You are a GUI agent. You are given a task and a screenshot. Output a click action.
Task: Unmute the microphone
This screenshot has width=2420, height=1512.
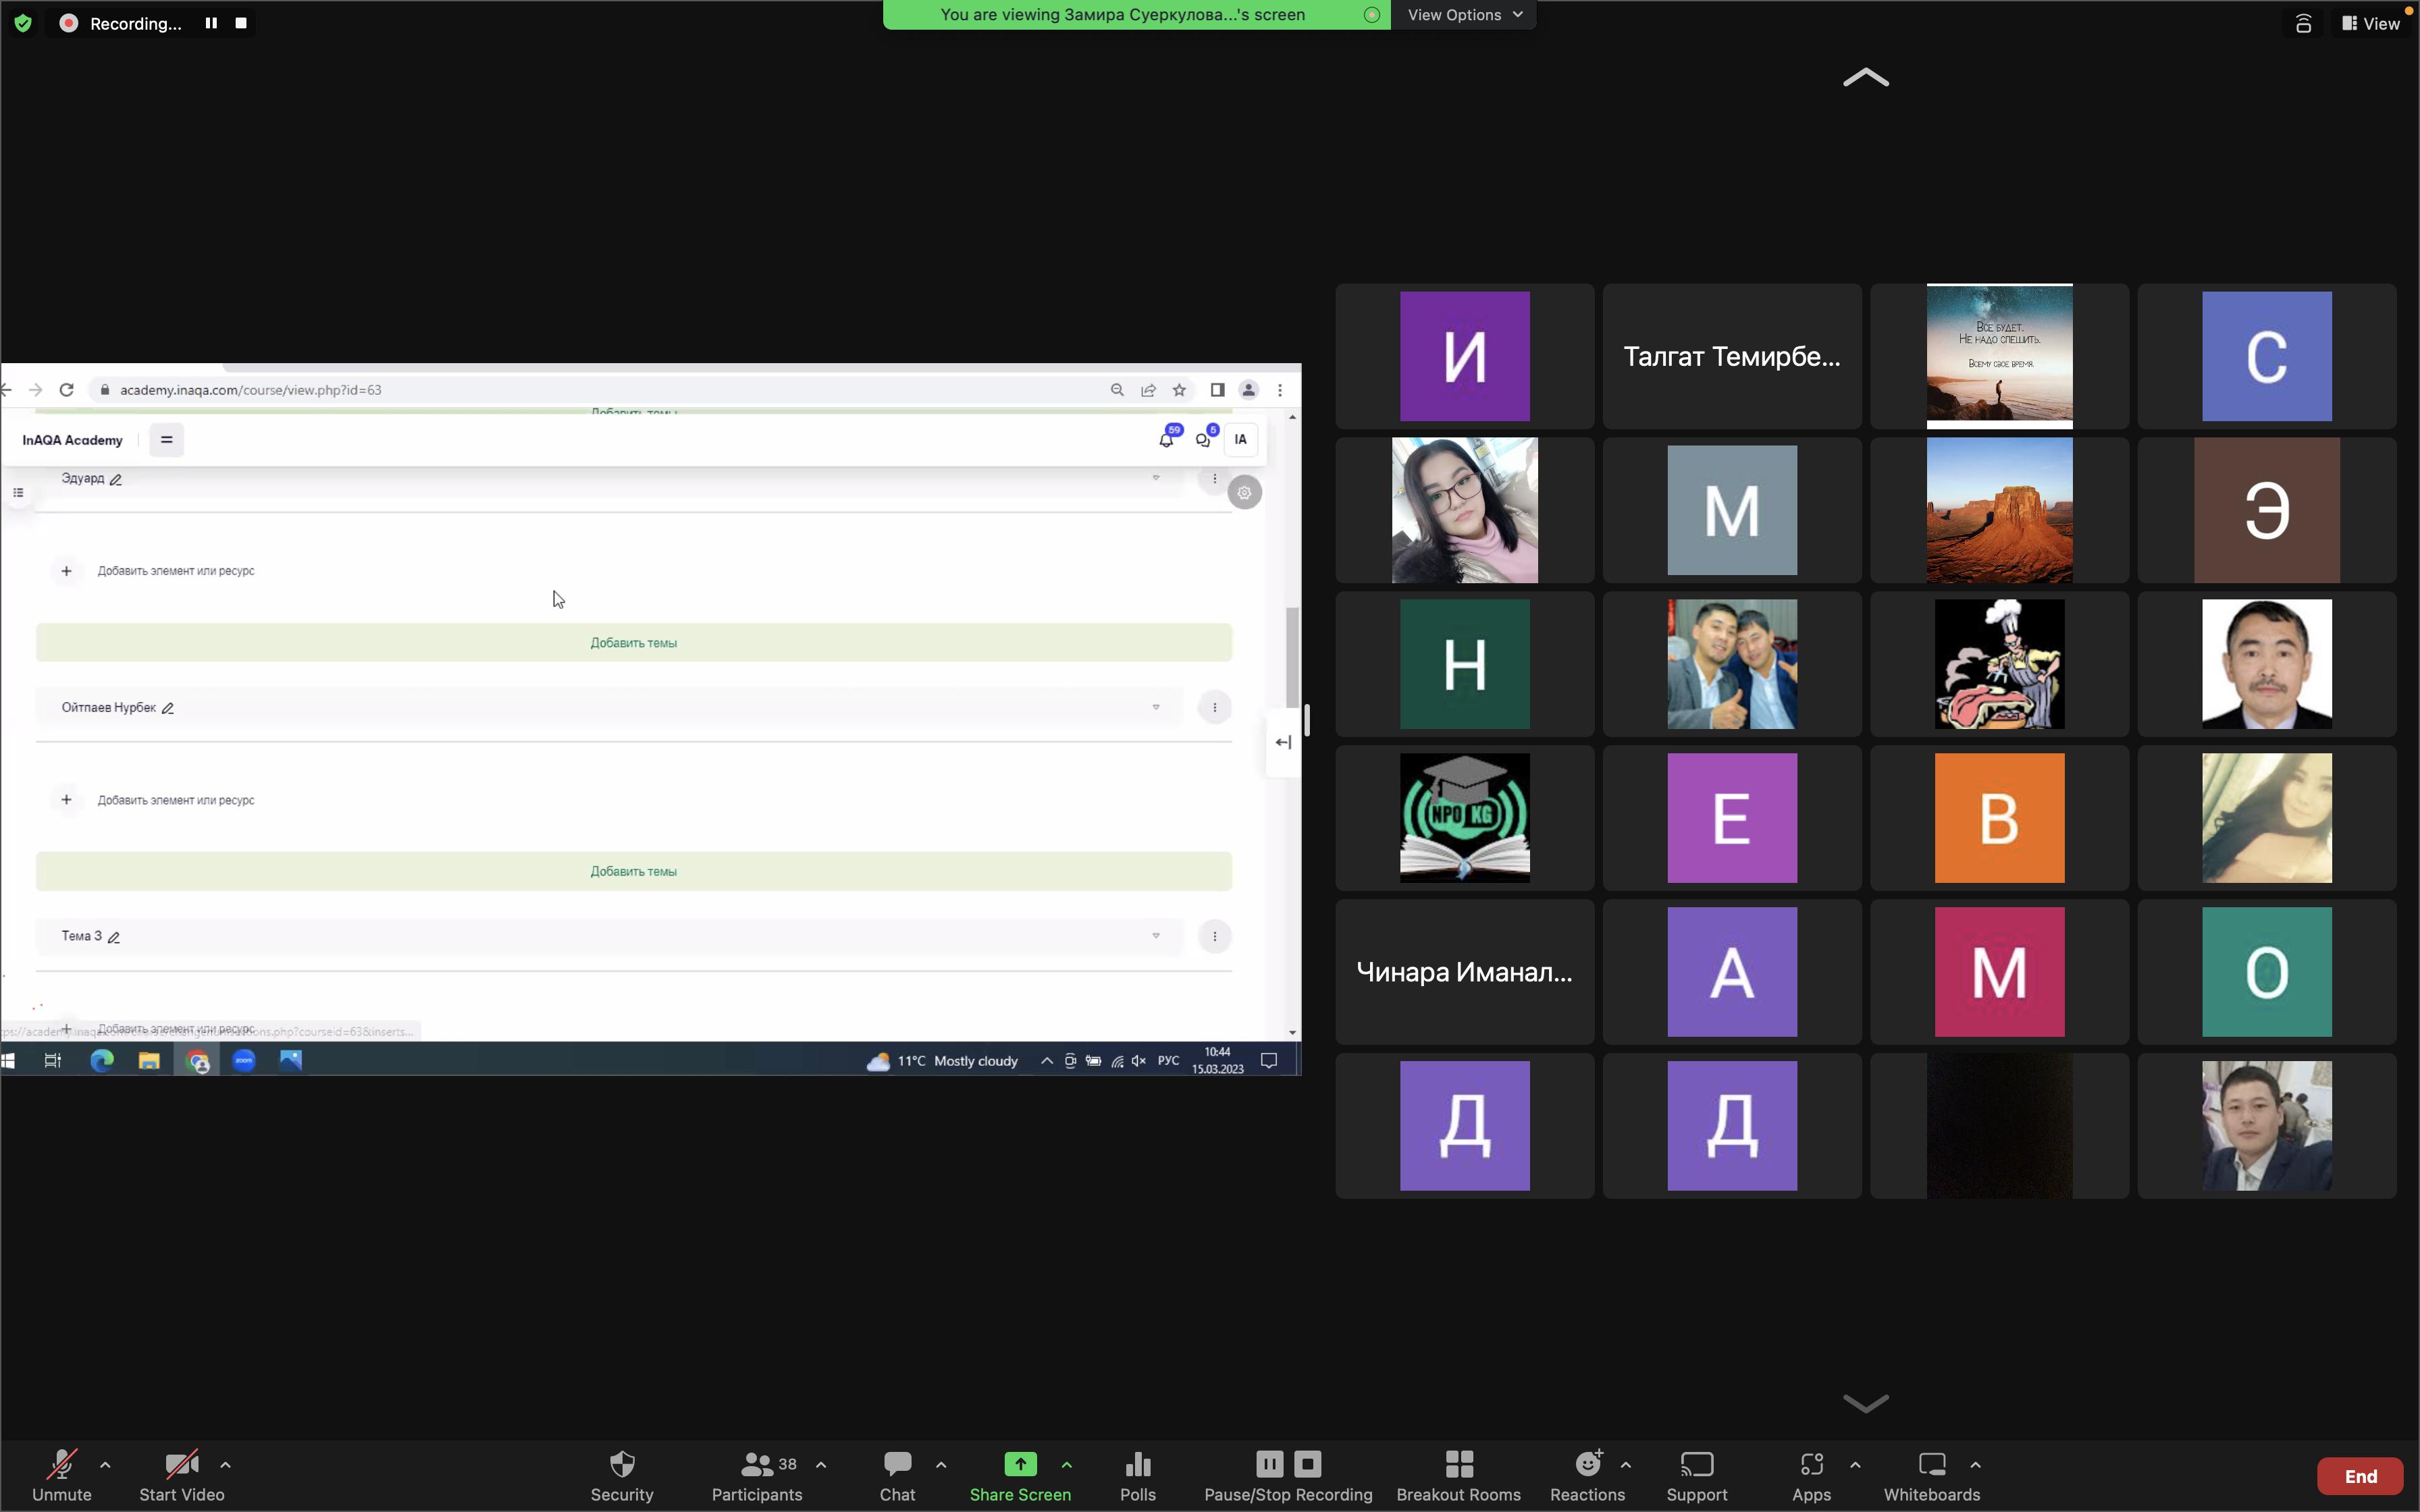click(x=61, y=1475)
